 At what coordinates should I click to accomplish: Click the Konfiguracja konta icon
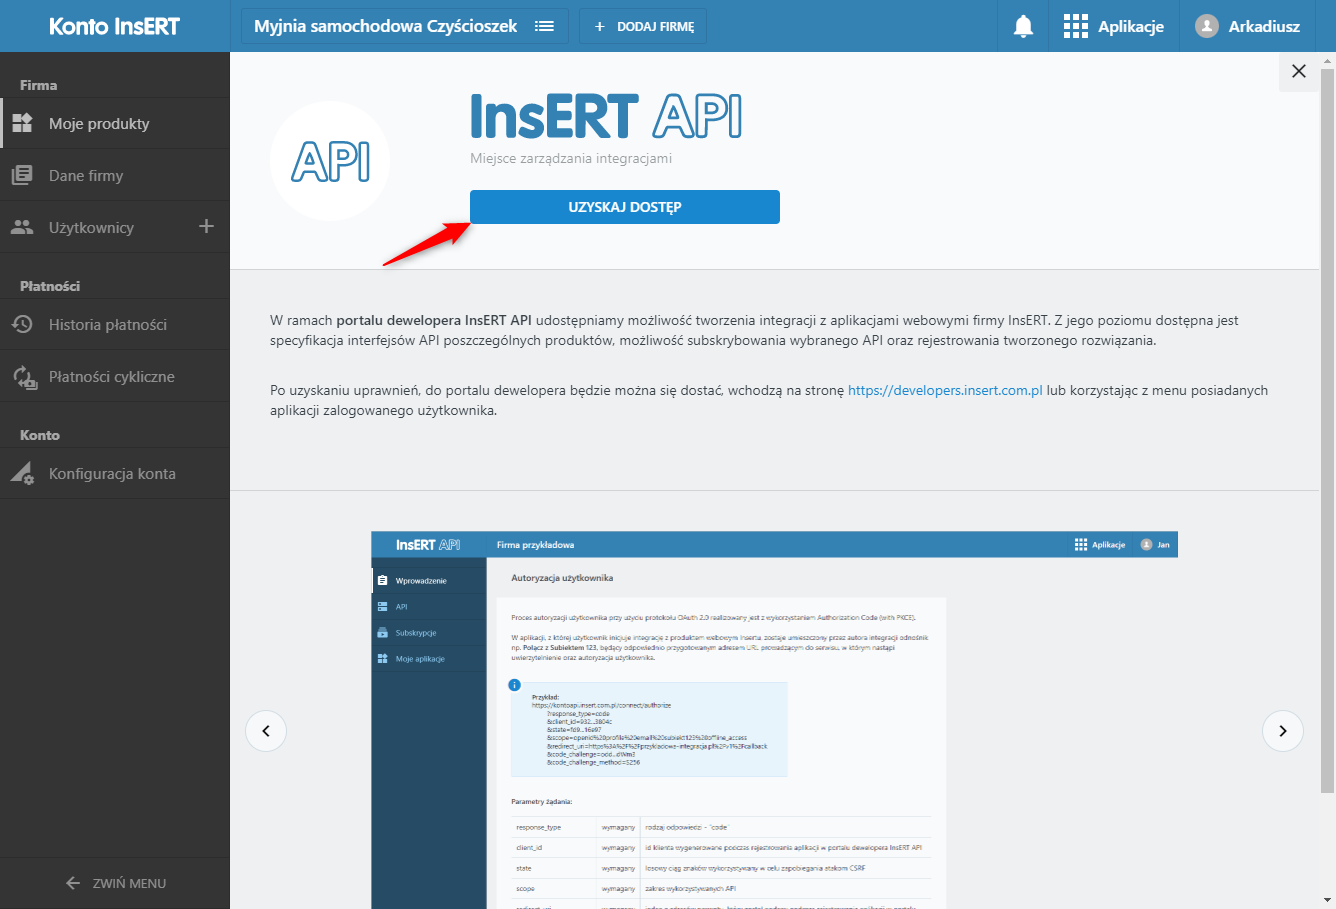click(22, 474)
